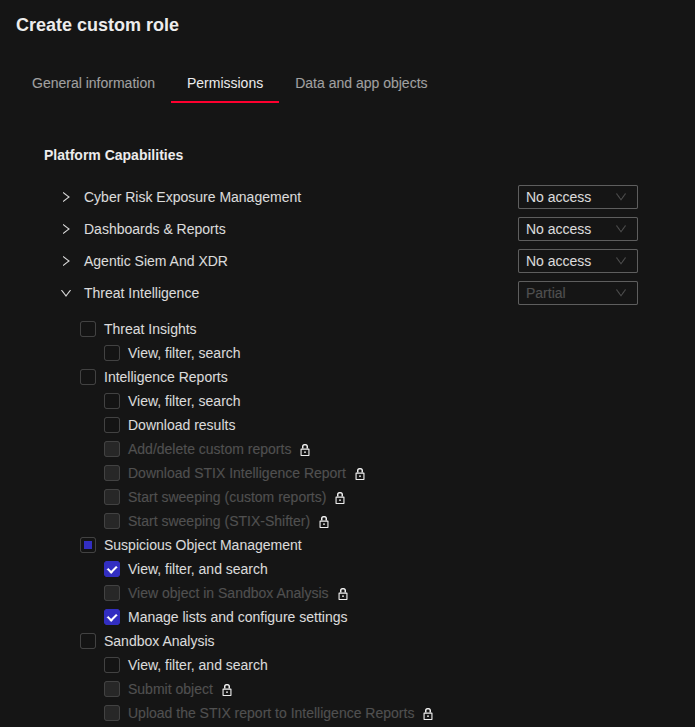Expand the Cyber Risk Exposure Management section

click(66, 197)
